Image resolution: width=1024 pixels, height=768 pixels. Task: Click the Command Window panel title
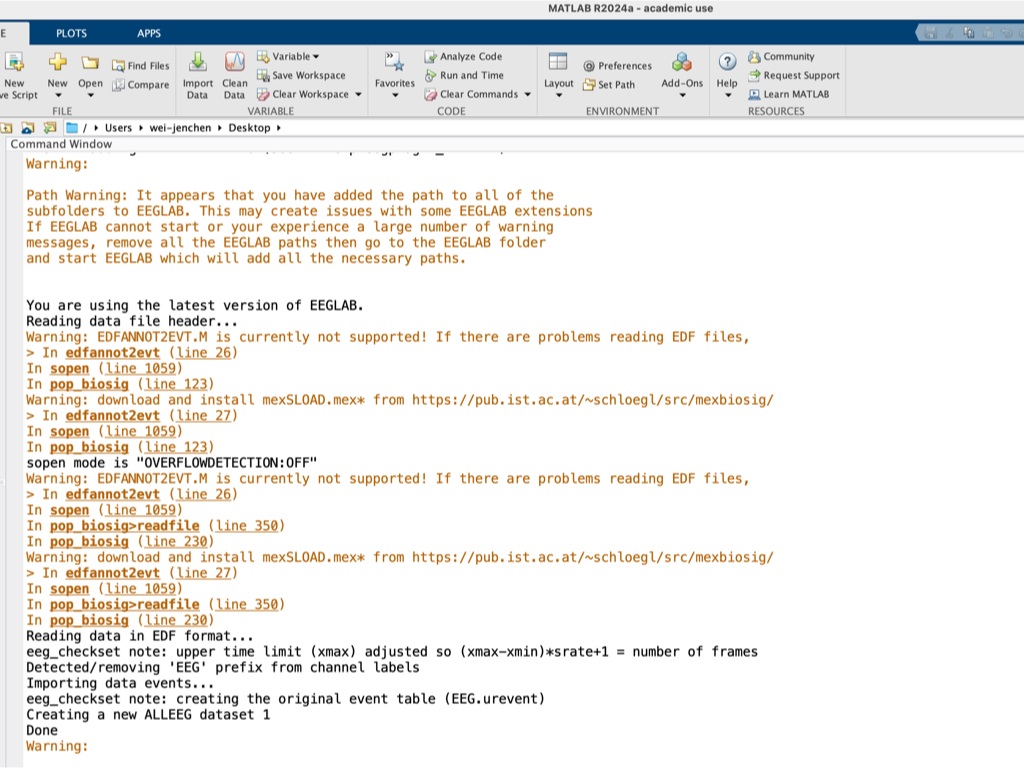point(61,144)
